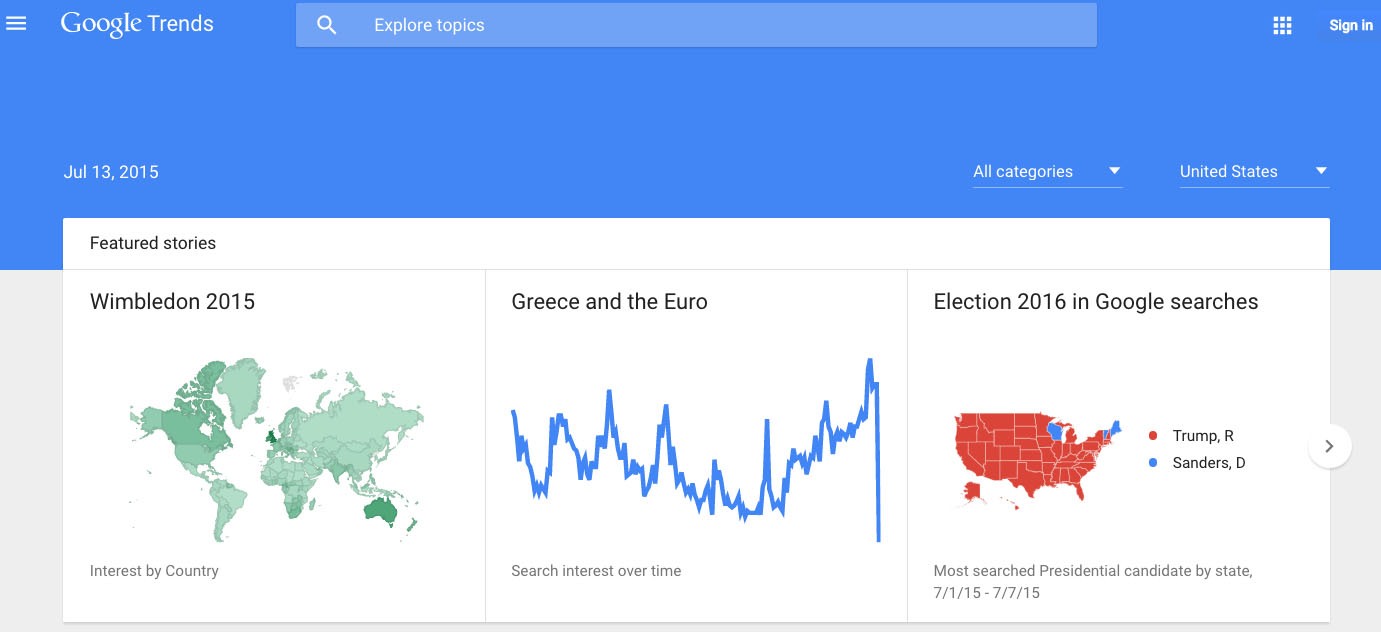Toggle the Featured stories section
The width and height of the screenshot is (1381, 632).
click(152, 243)
